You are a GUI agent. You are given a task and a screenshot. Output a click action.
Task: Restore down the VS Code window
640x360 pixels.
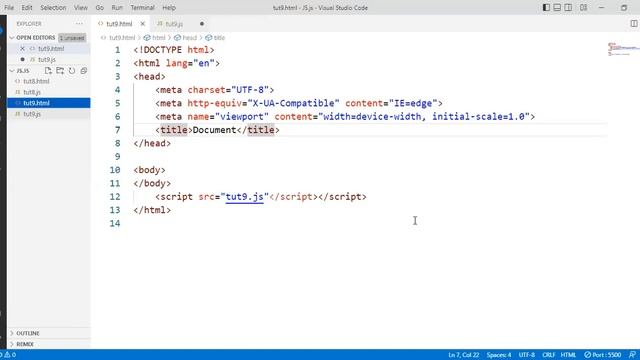(x=624, y=7)
